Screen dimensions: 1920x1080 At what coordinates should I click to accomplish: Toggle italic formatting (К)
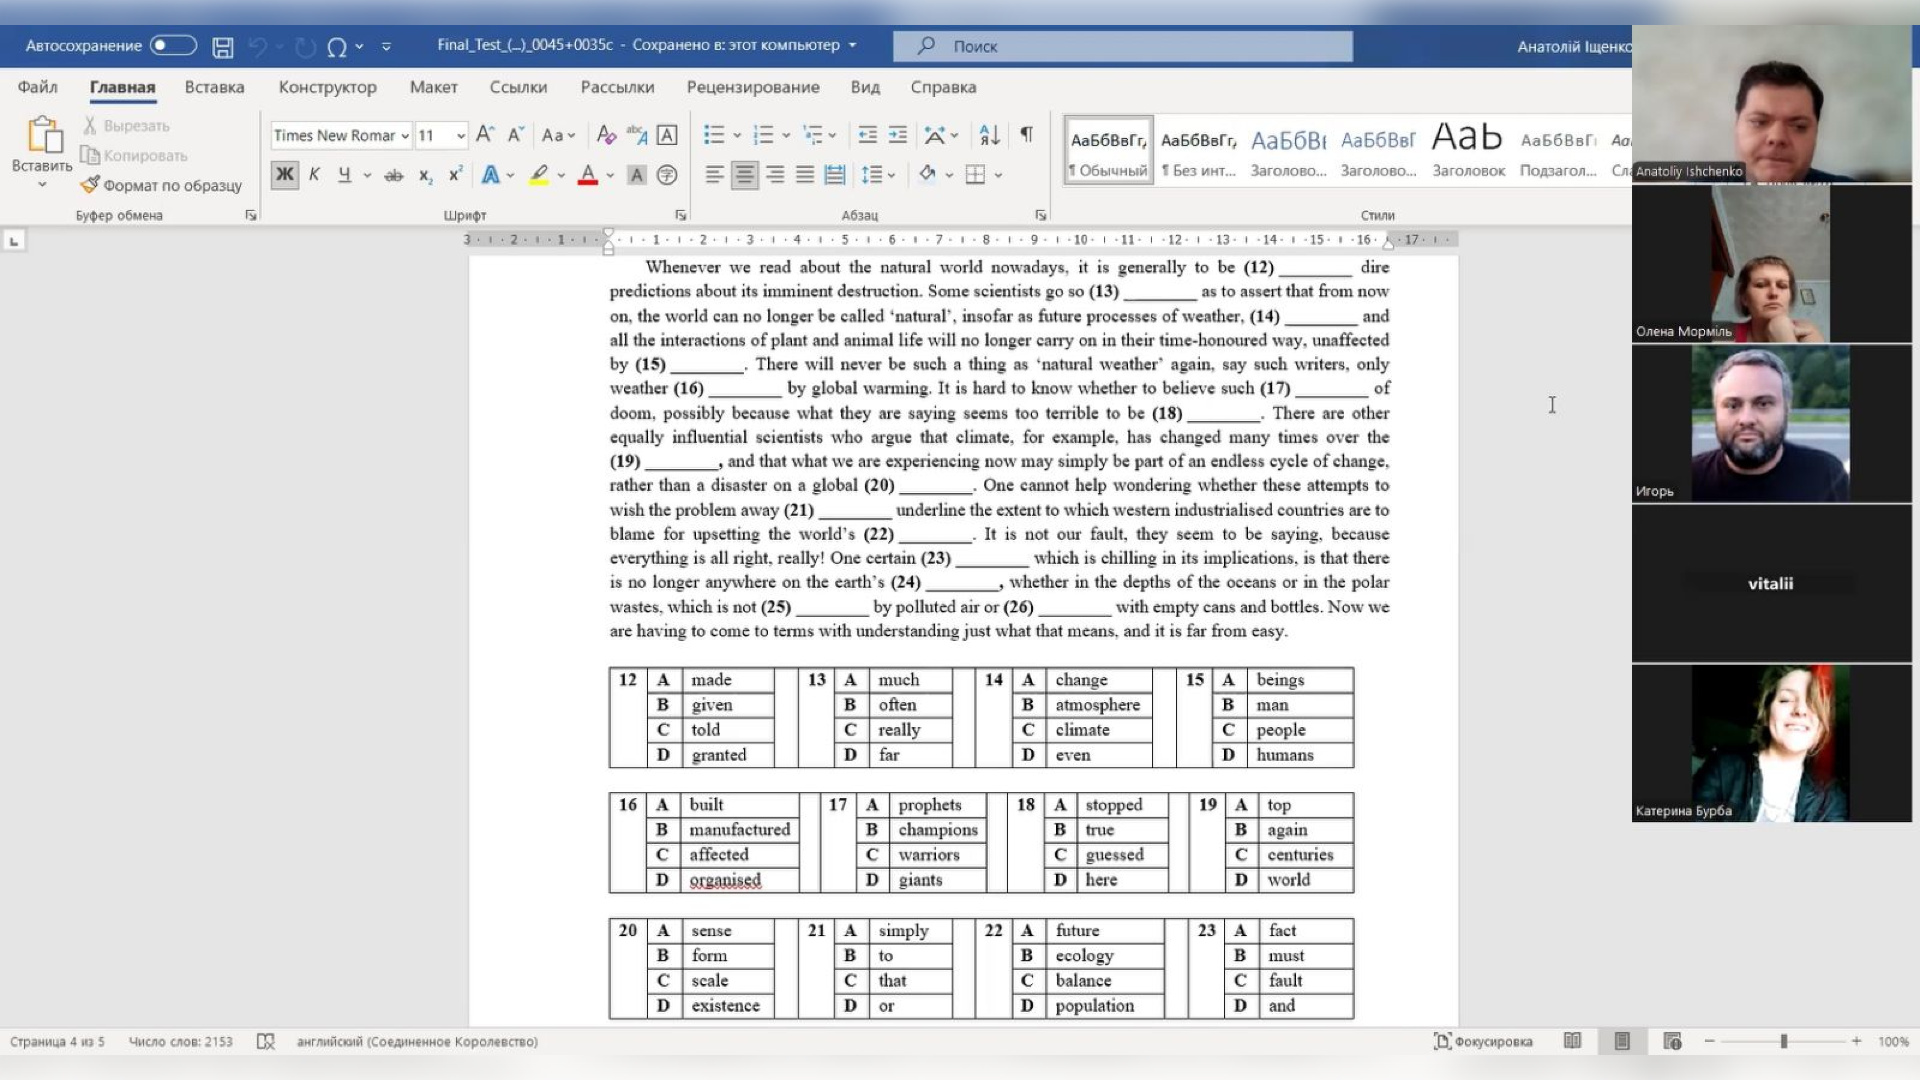click(x=314, y=175)
